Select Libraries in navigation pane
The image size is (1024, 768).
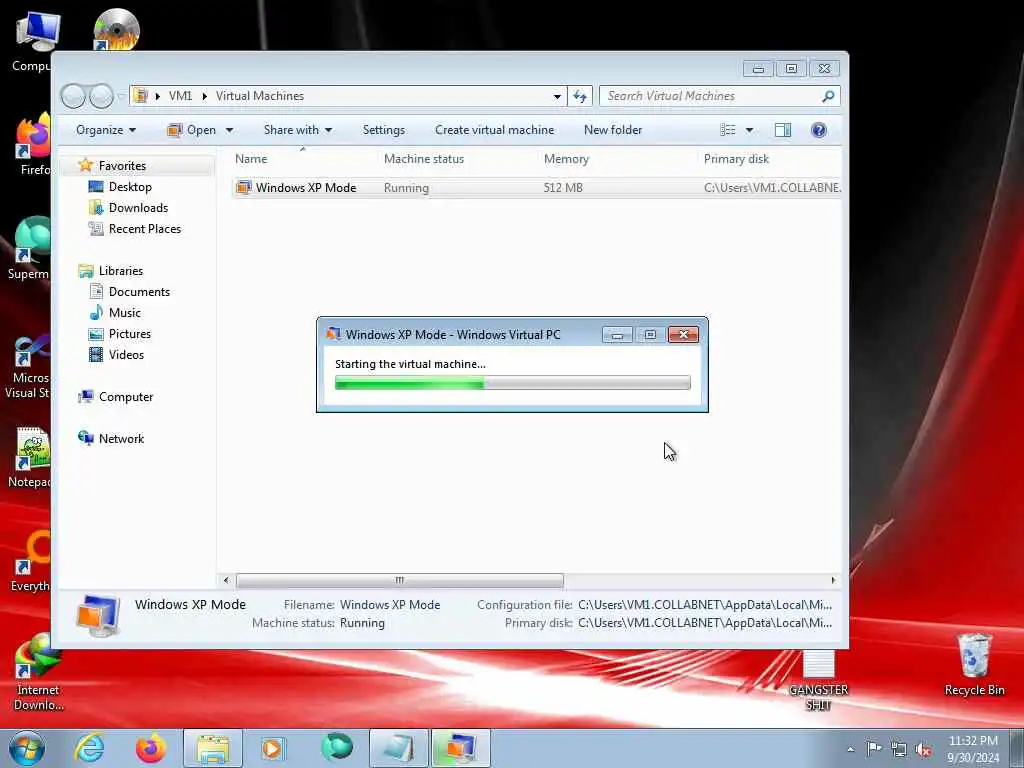pos(121,270)
